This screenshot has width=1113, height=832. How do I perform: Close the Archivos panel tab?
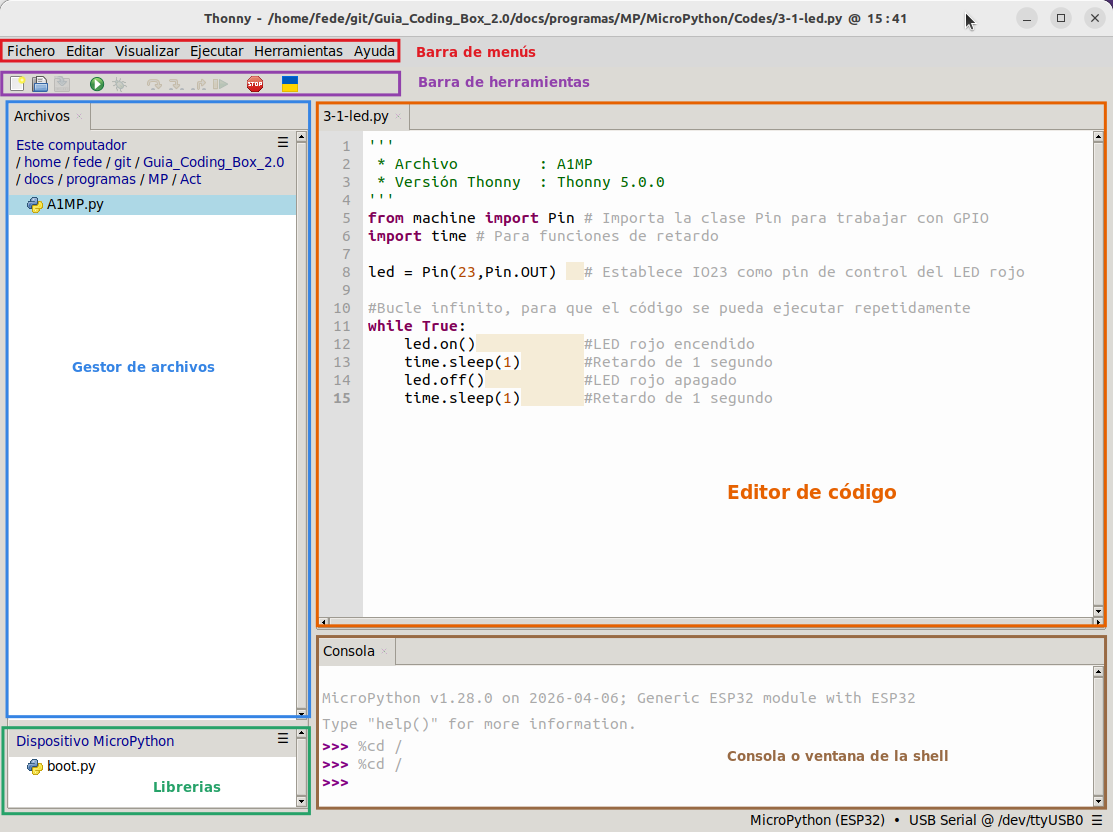[79, 116]
